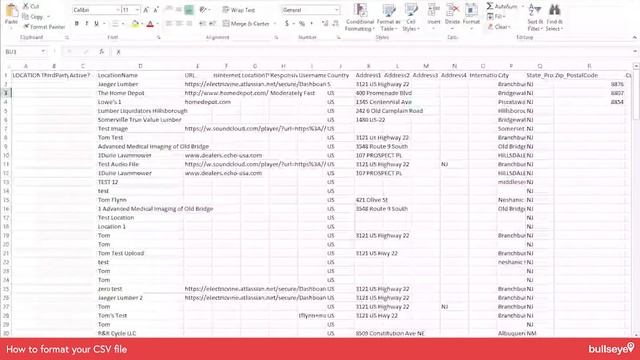Open the General number format dropdown
This screenshot has height=360, width=640.
pyautogui.click(x=337, y=10)
